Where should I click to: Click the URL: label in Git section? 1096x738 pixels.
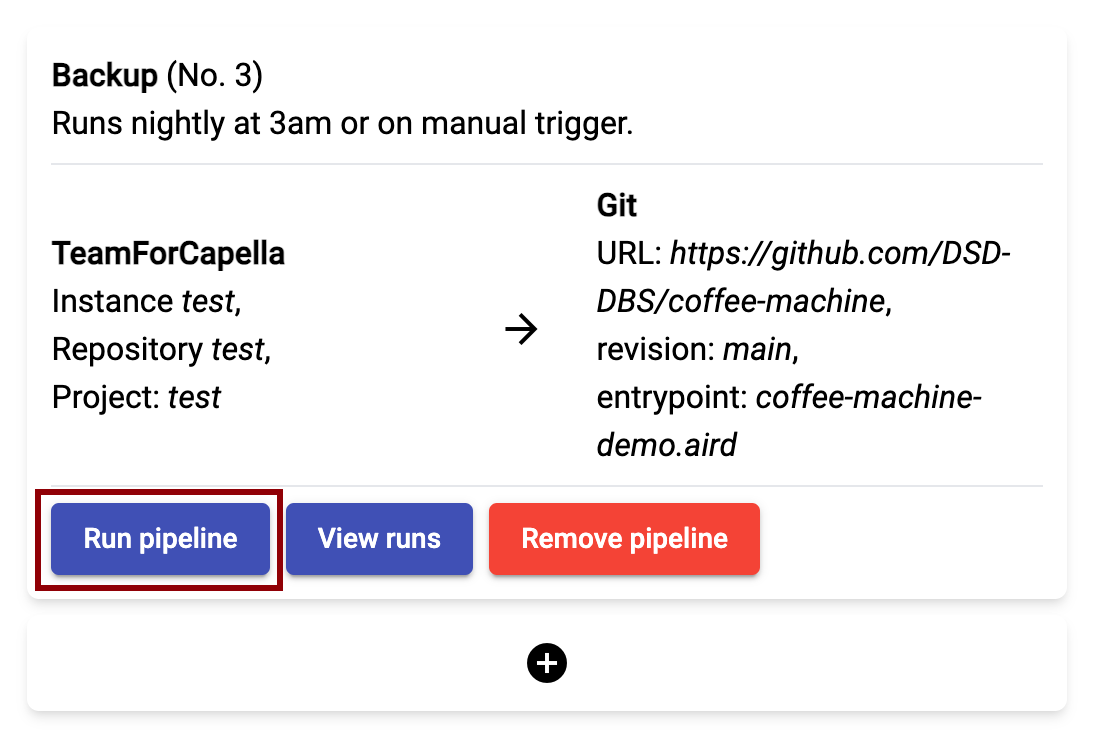[629, 254]
